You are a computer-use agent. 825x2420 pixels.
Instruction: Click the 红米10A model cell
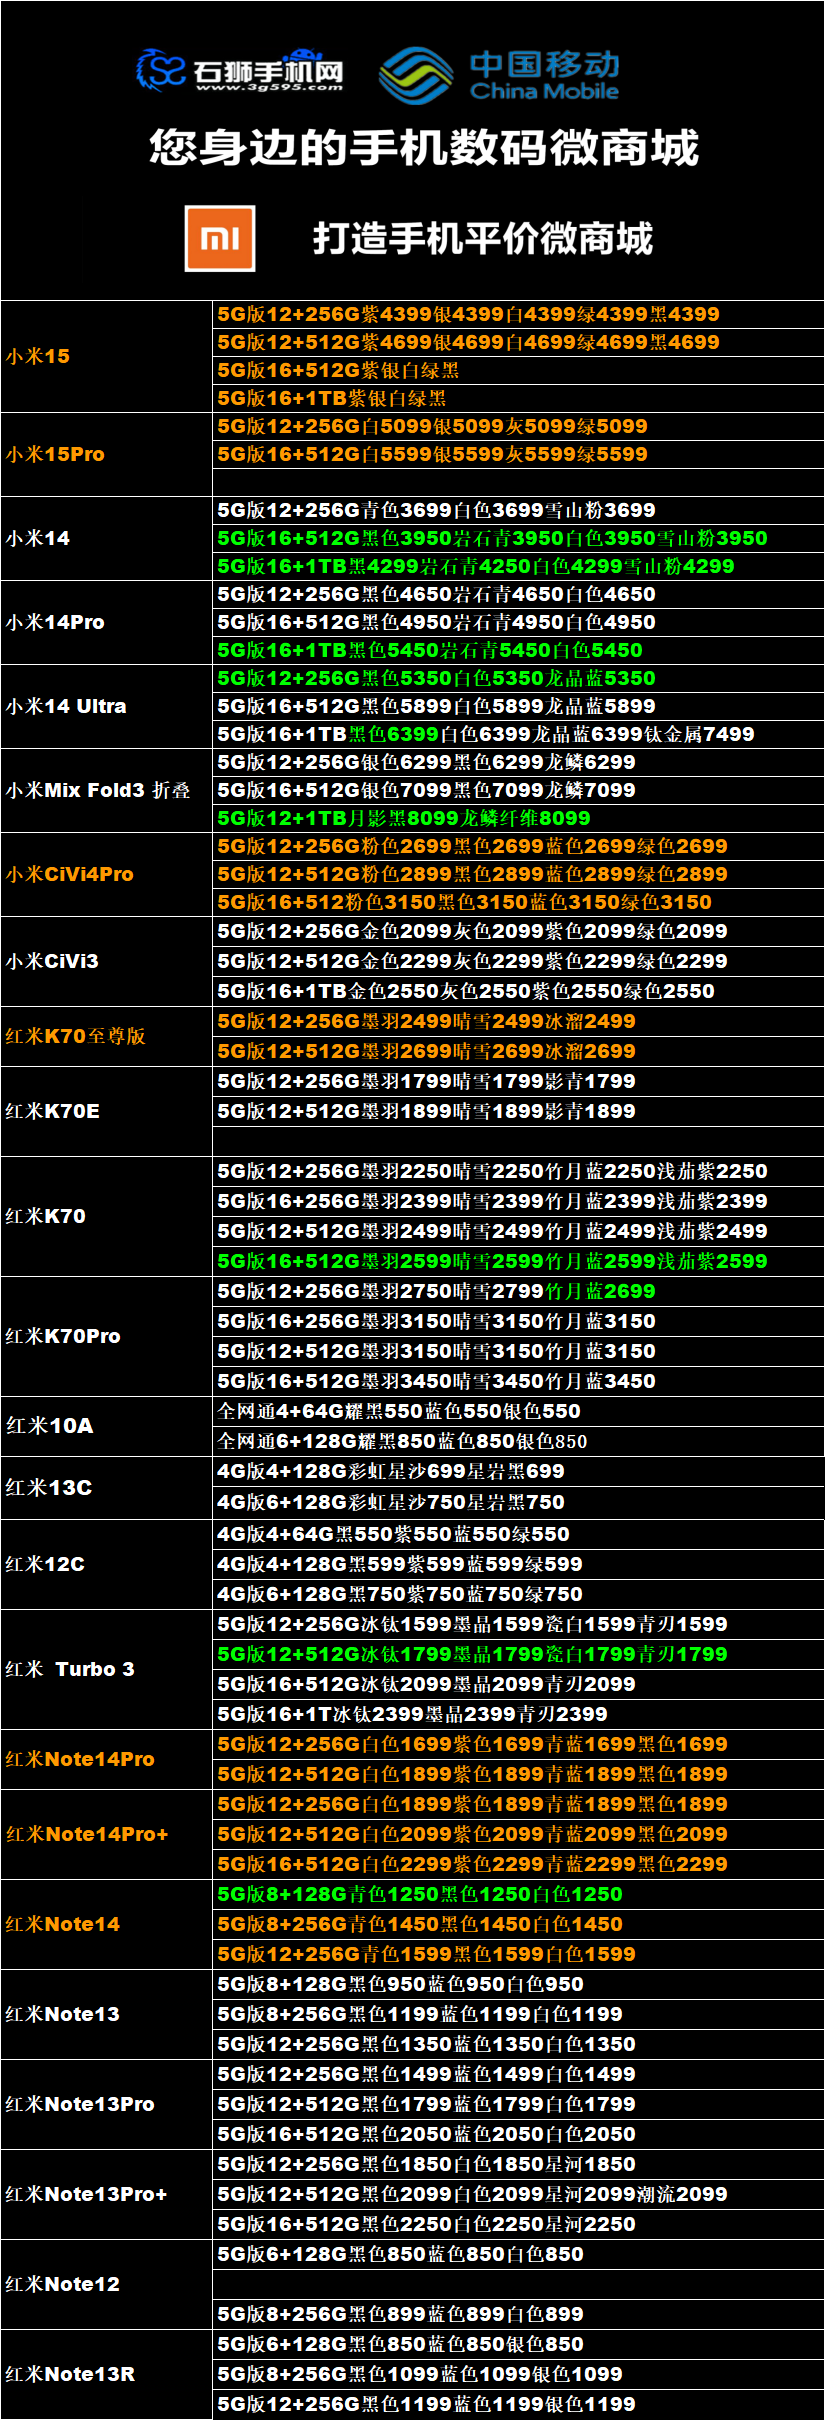106,1426
